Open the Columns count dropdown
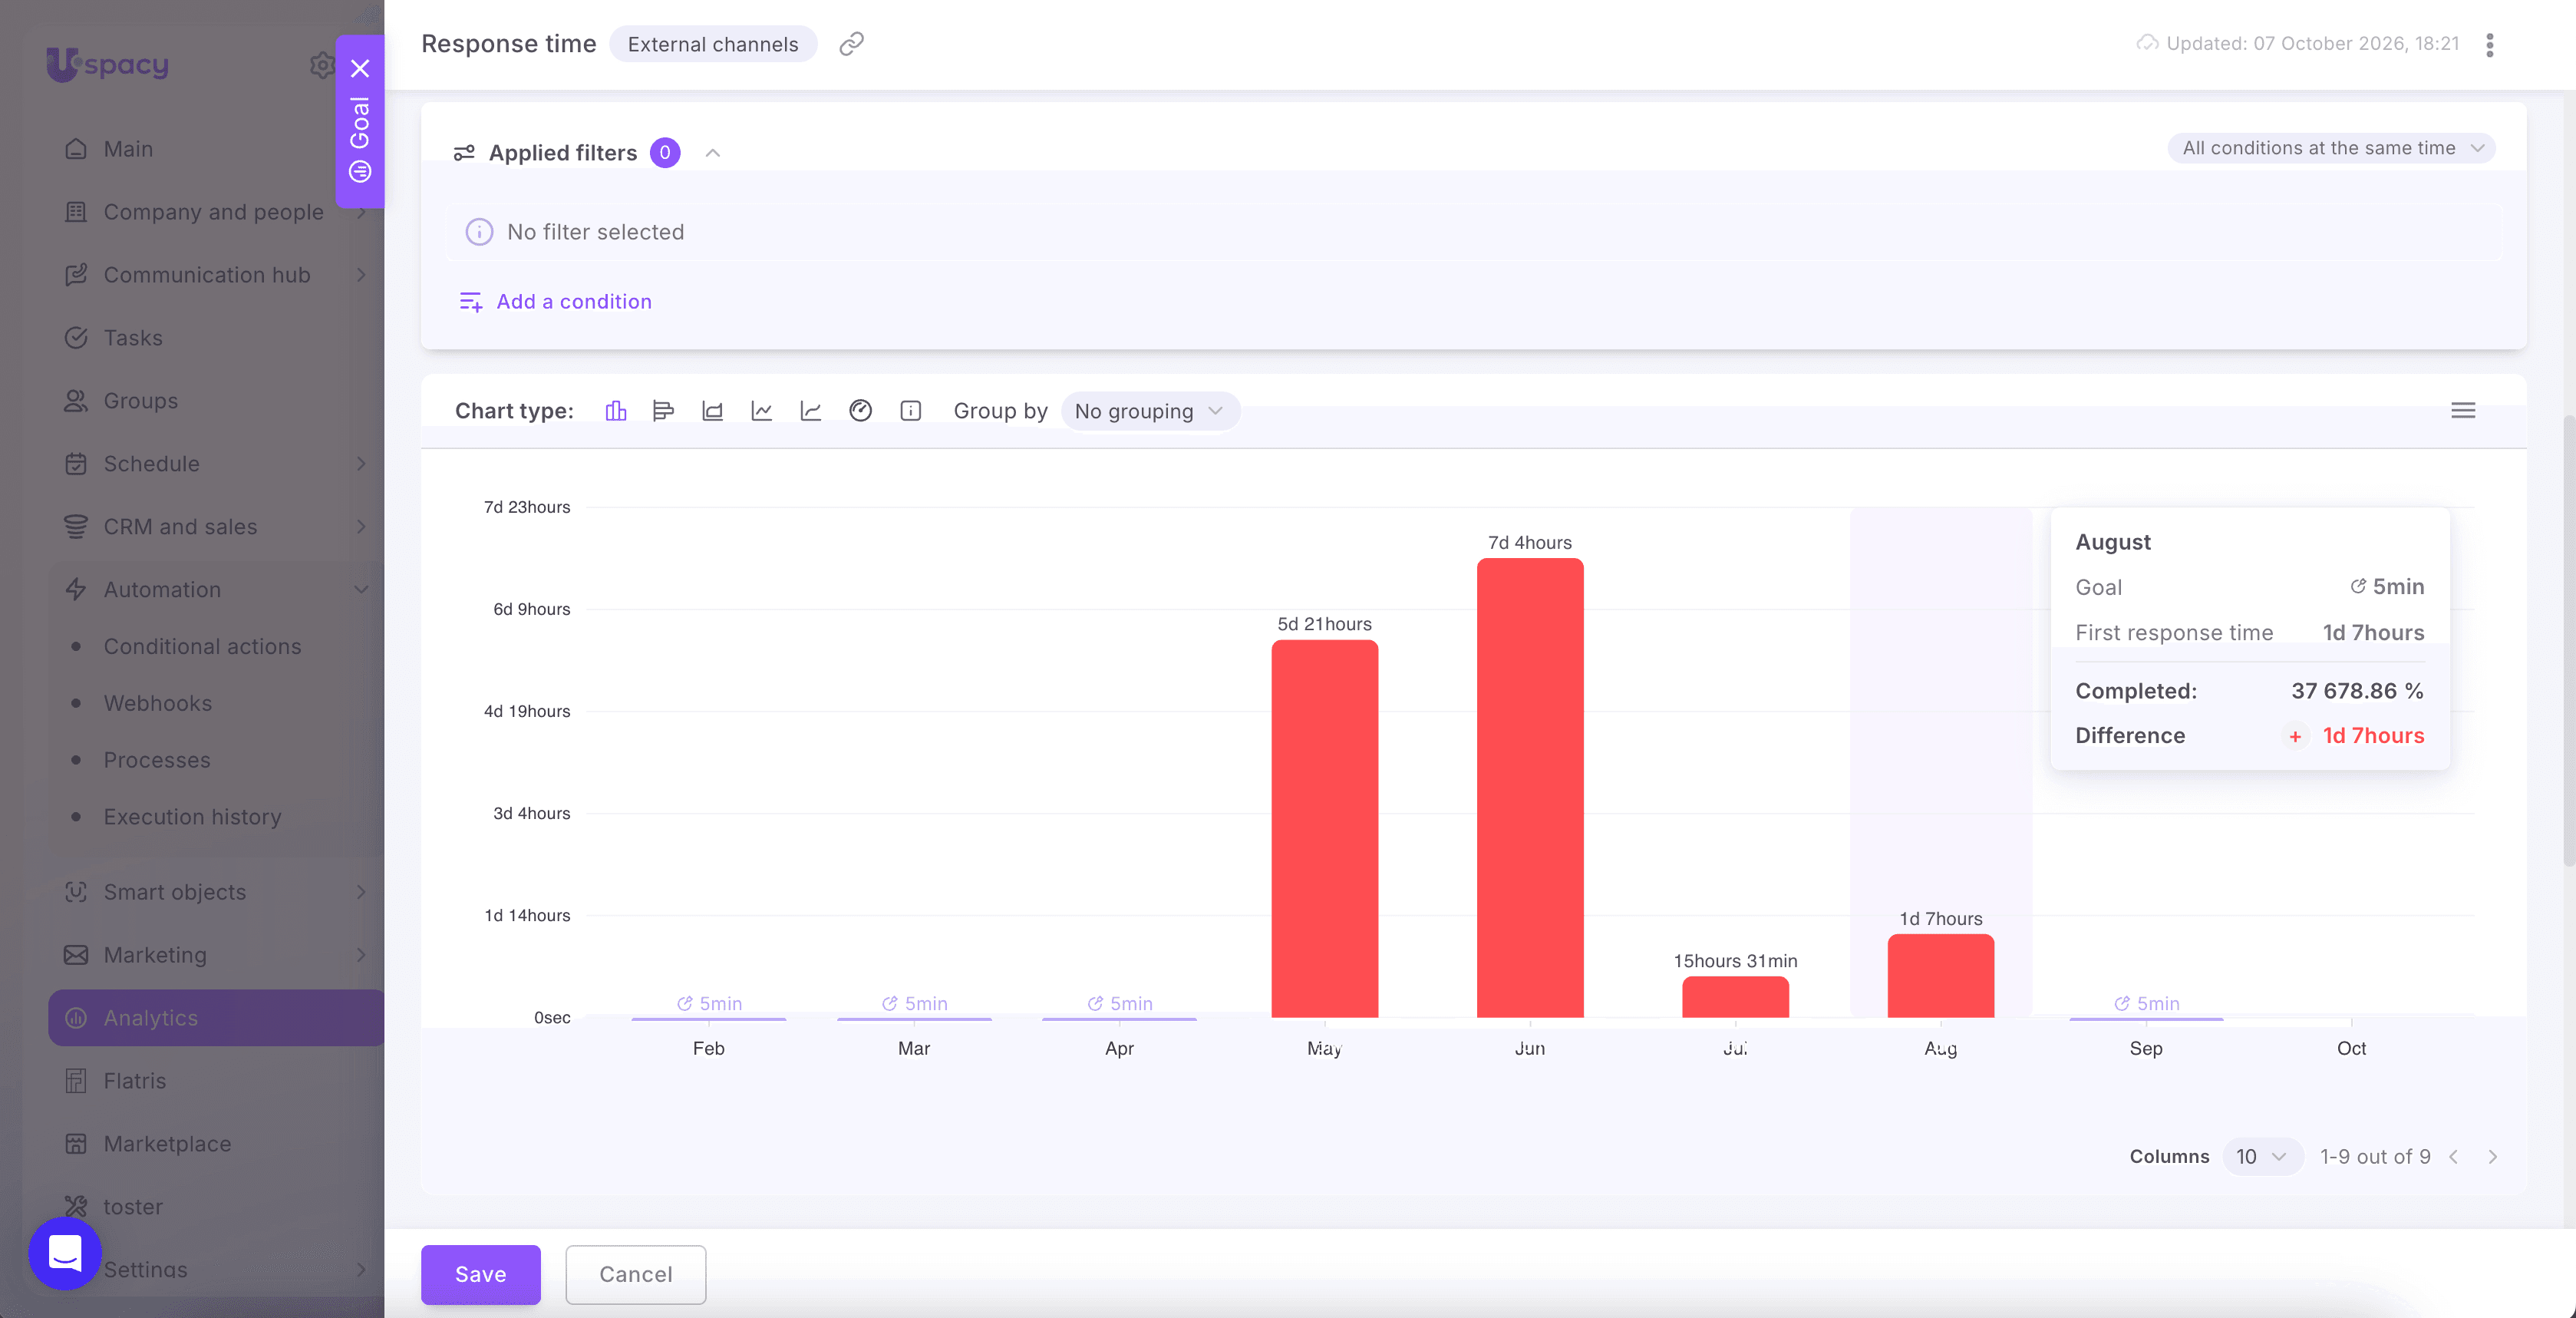 (2262, 1157)
